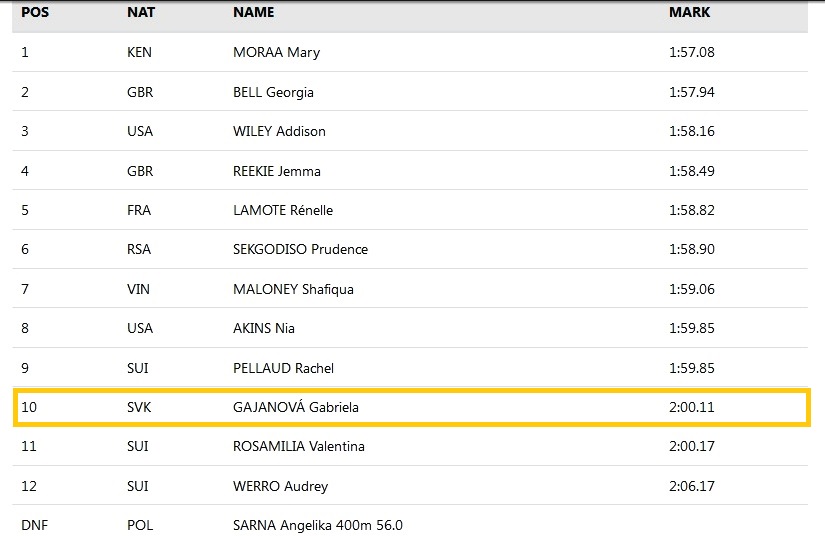Click ROSAMILIA Valentina's name
Image resolution: width=825 pixels, height=536 pixels.
[299, 446]
